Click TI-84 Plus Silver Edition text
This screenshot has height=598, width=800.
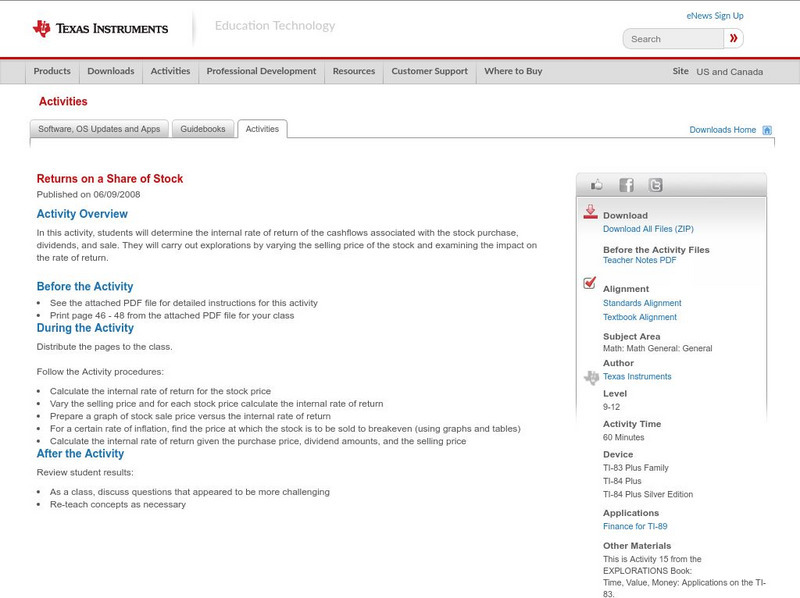pyautogui.click(x=648, y=494)
